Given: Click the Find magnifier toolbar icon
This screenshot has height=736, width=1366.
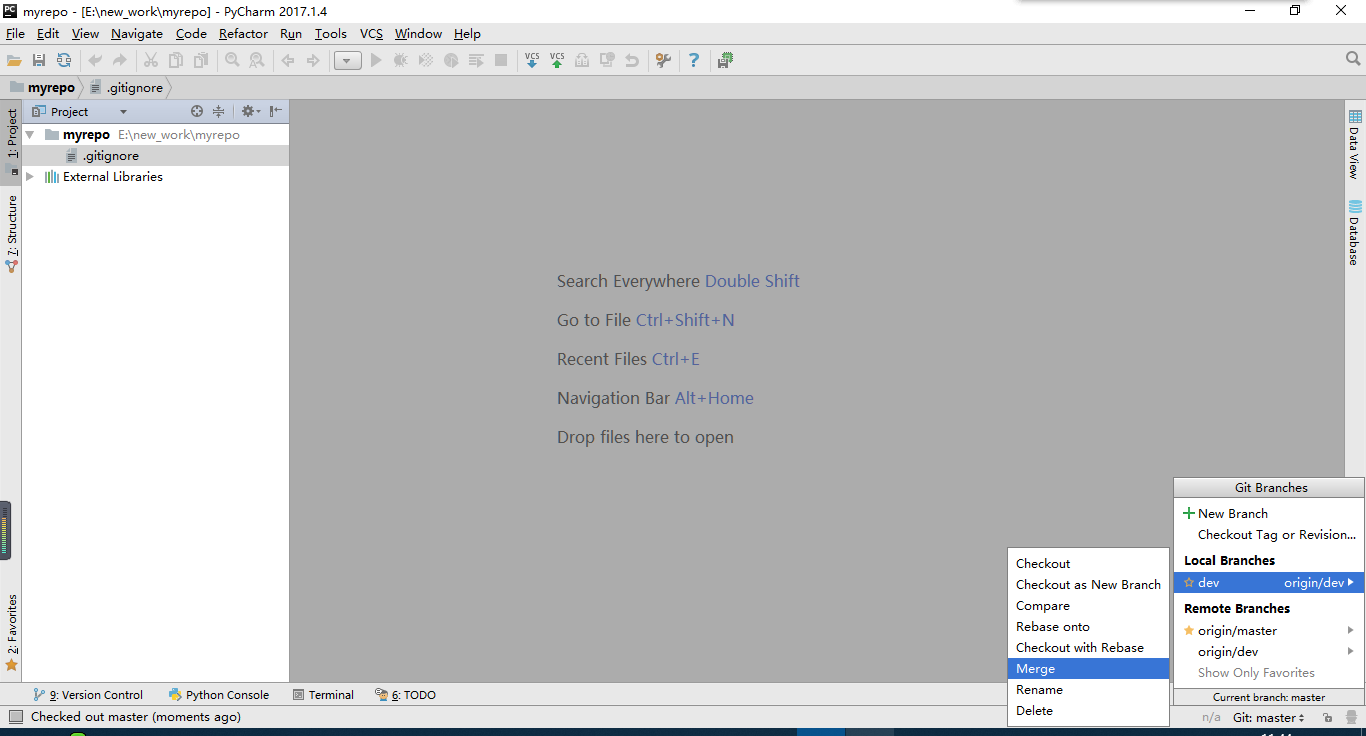Looking at the screenshot, I should 232,61.
